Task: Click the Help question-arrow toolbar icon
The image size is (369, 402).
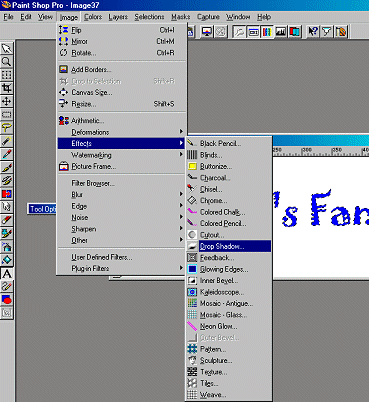Action: tap(312, 32)
